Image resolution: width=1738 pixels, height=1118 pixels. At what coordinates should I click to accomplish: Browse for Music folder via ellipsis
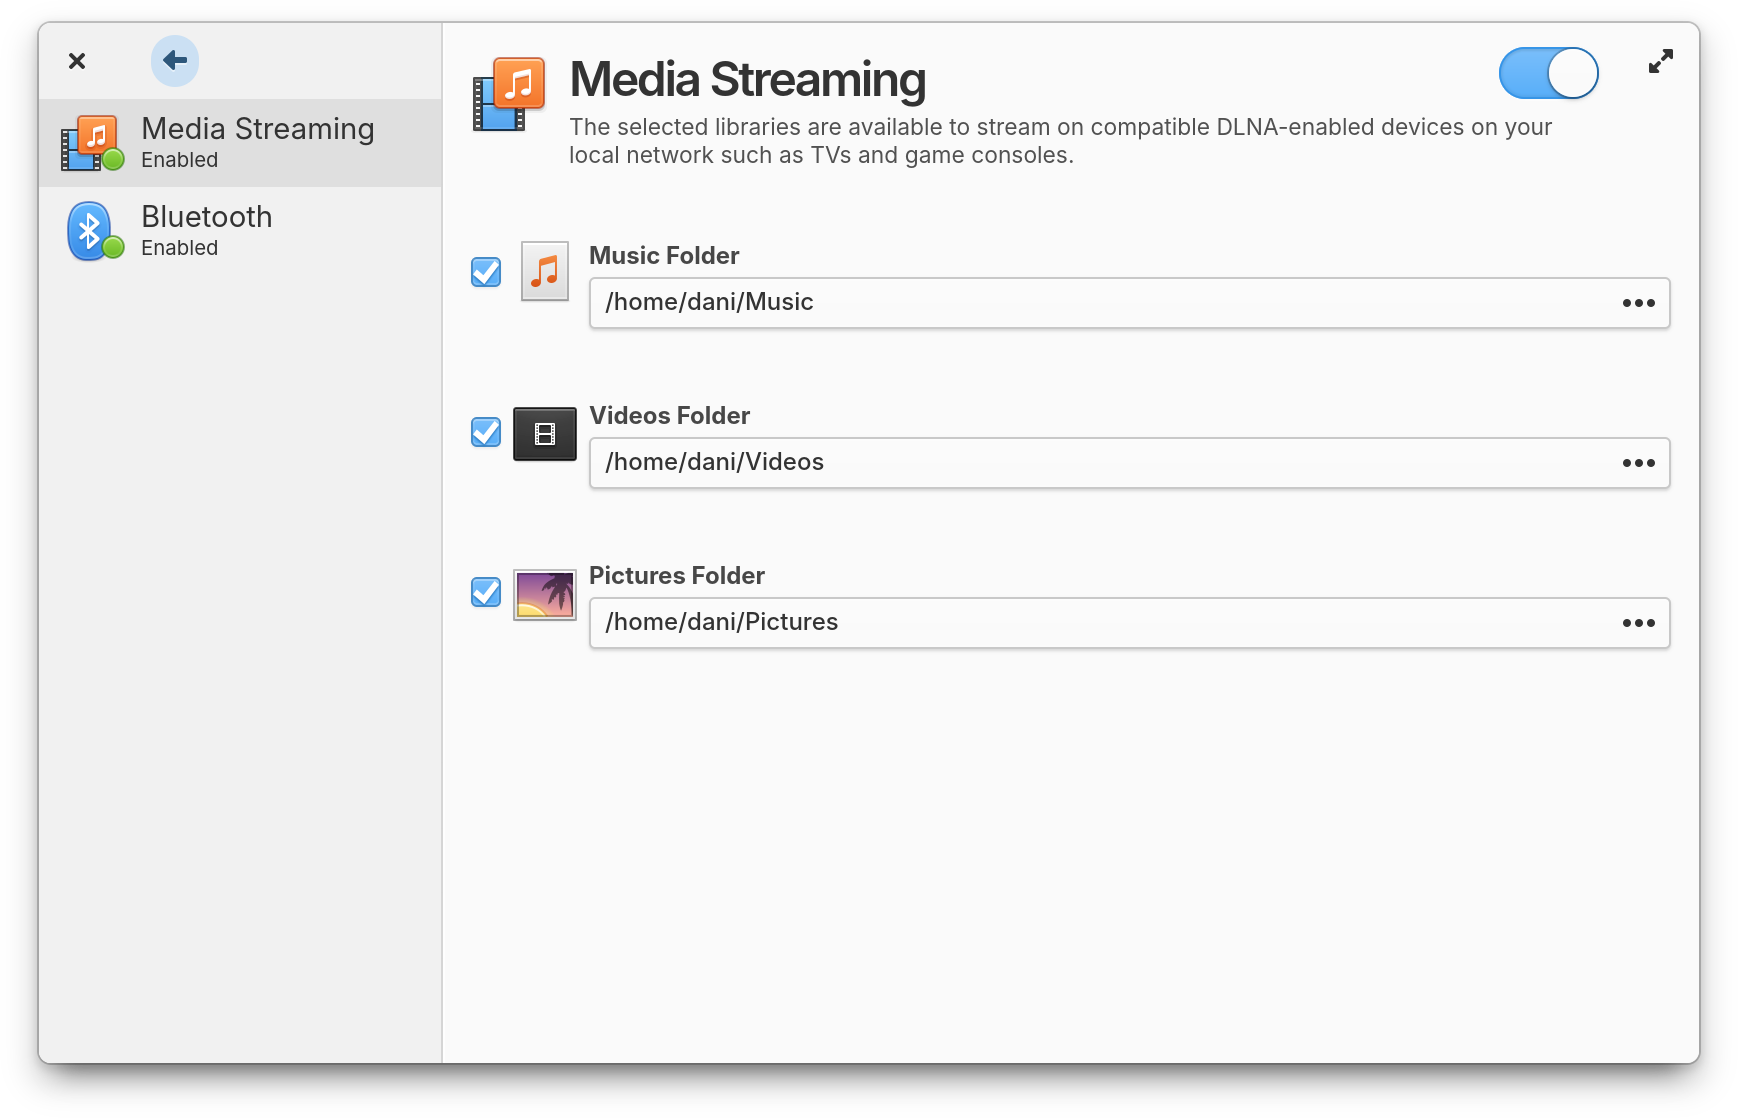(x=1638, y=303)
